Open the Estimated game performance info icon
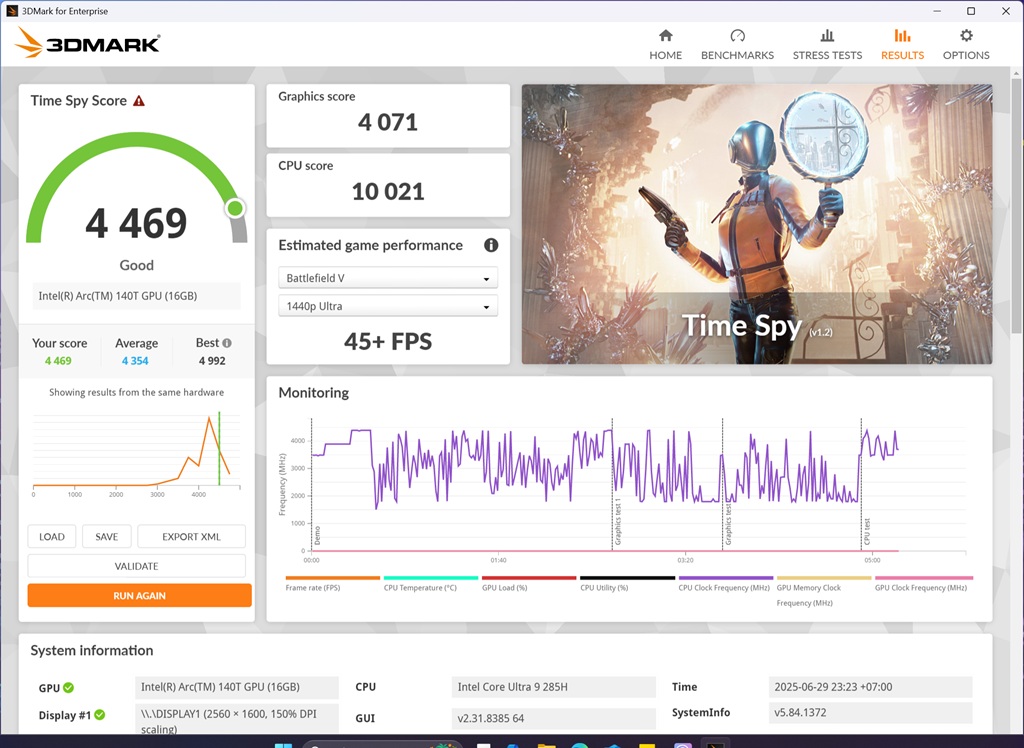The image size is (1024, 748). click(491, 245)
